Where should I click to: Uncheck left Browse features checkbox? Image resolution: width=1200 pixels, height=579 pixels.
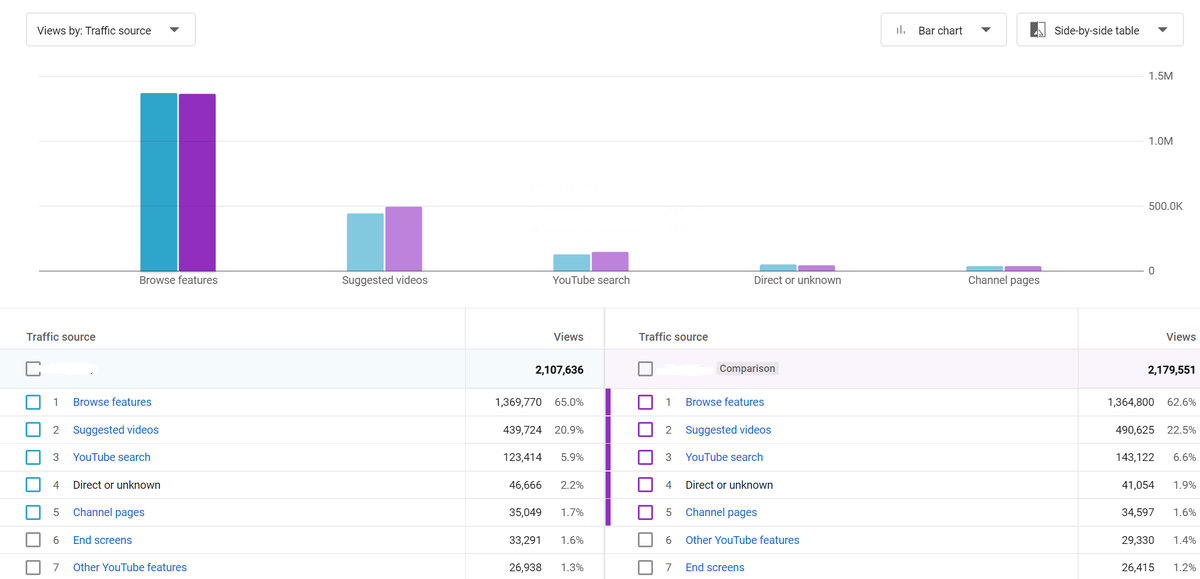33,402
